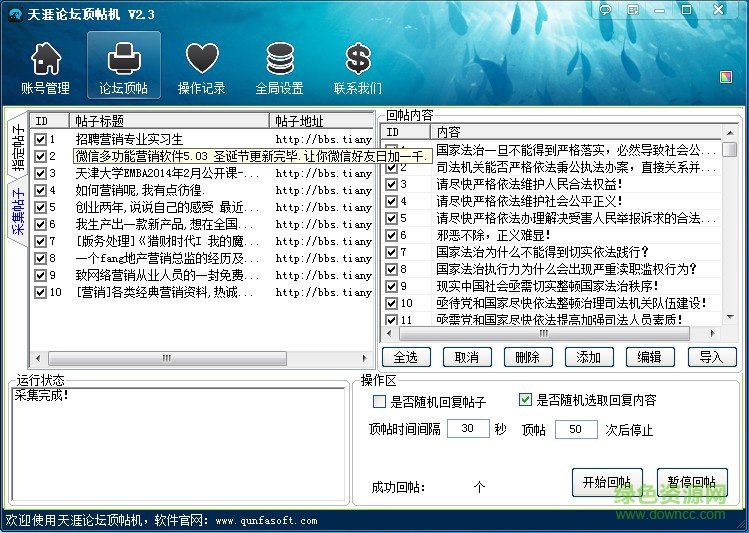Screen dimensions: 749x533
Task: Select reply 国家法治为什么不能得到切实依法践行
Action: pyautogui.click(x=552, y=252)
